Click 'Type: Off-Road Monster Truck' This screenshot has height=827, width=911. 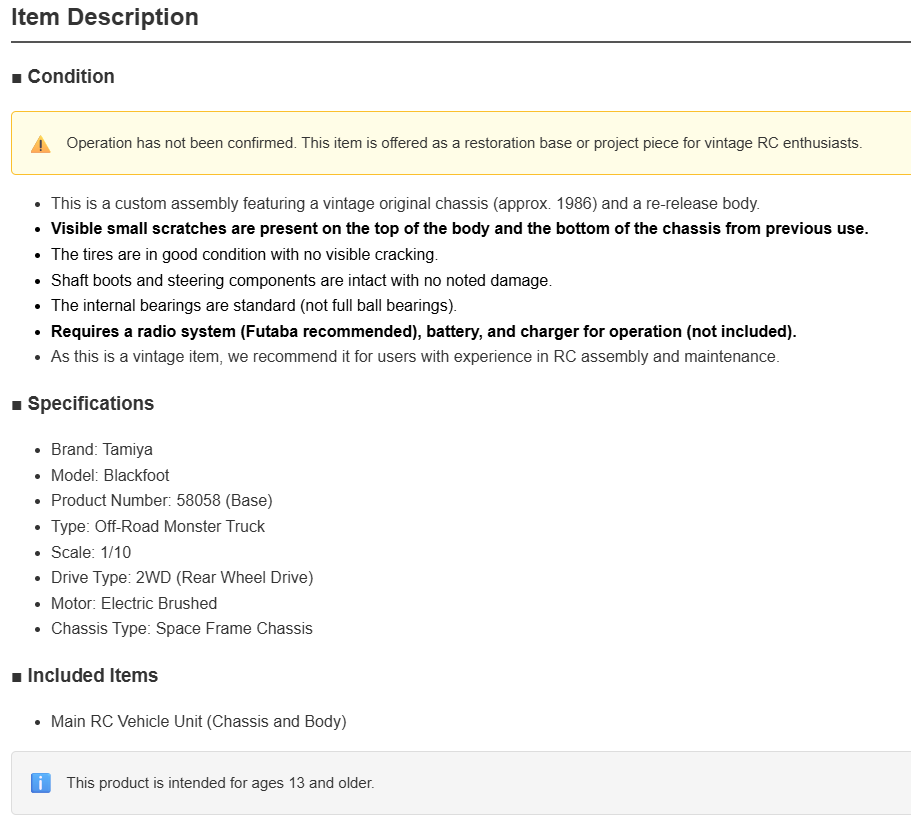pyautogui.click(x=158, y=526)
